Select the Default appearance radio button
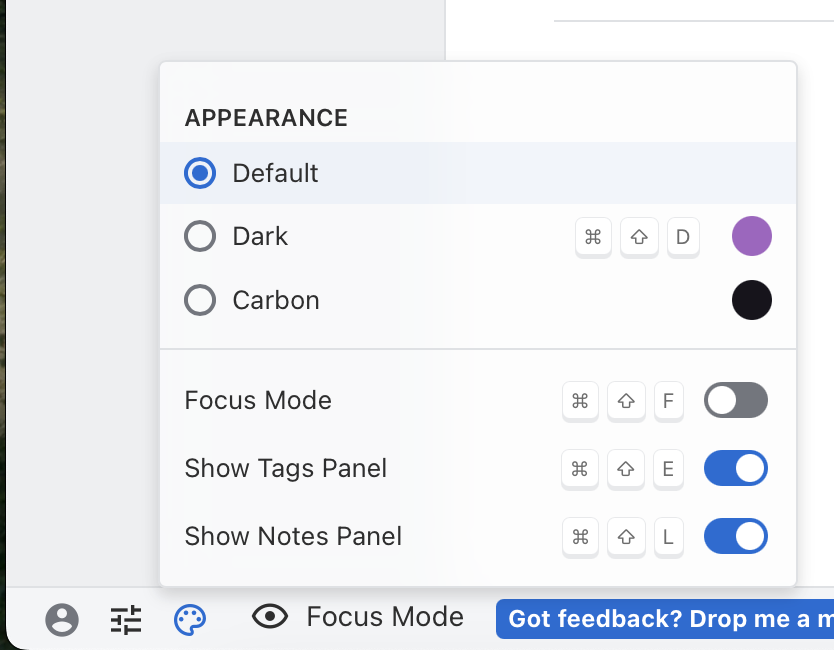 click(201, 173)
